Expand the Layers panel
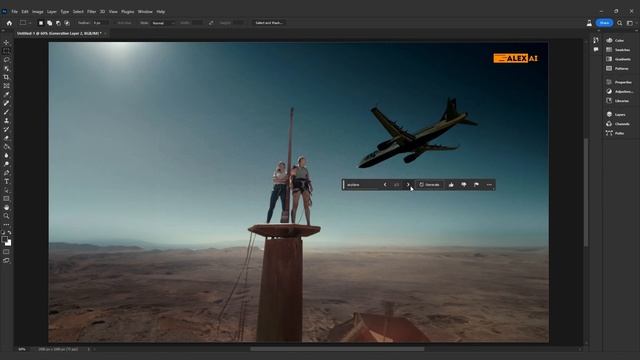This screenshot has height=360, width=640. 616,114
